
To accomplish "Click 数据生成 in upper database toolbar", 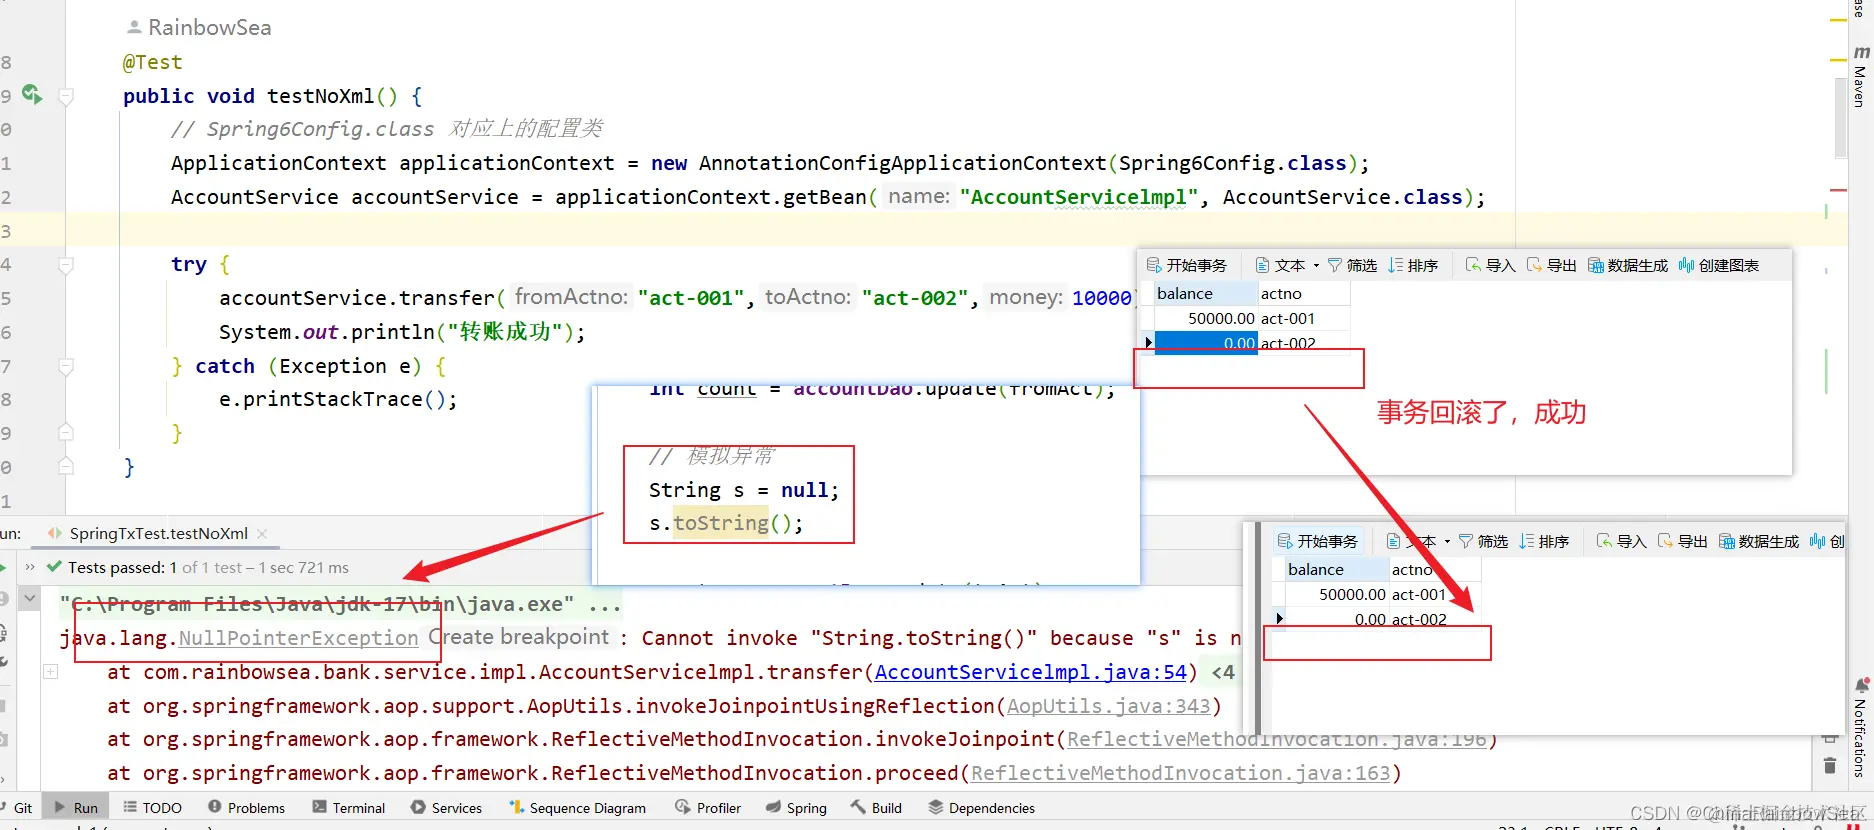I will point(1628,265).
